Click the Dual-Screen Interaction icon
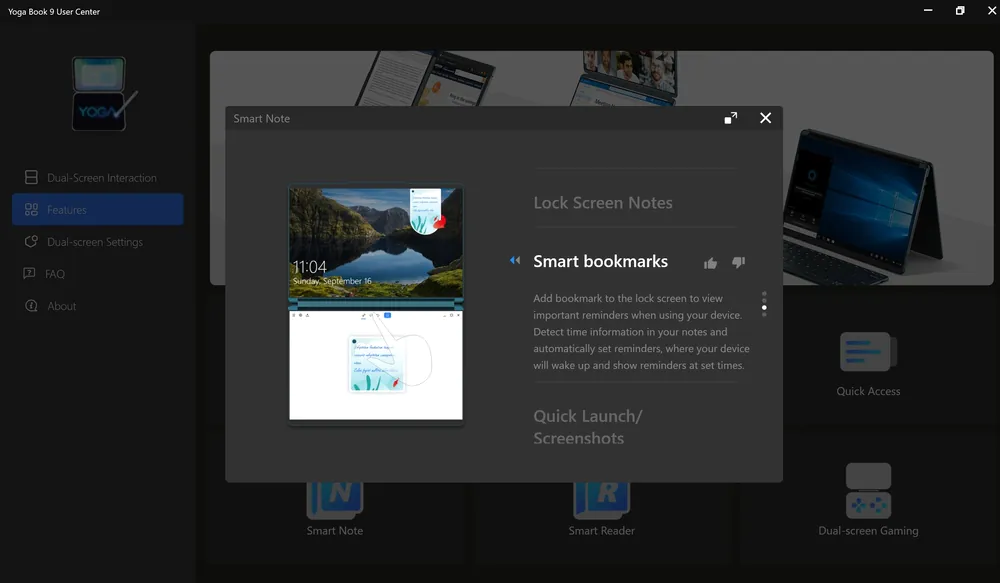 coord(31,177)
